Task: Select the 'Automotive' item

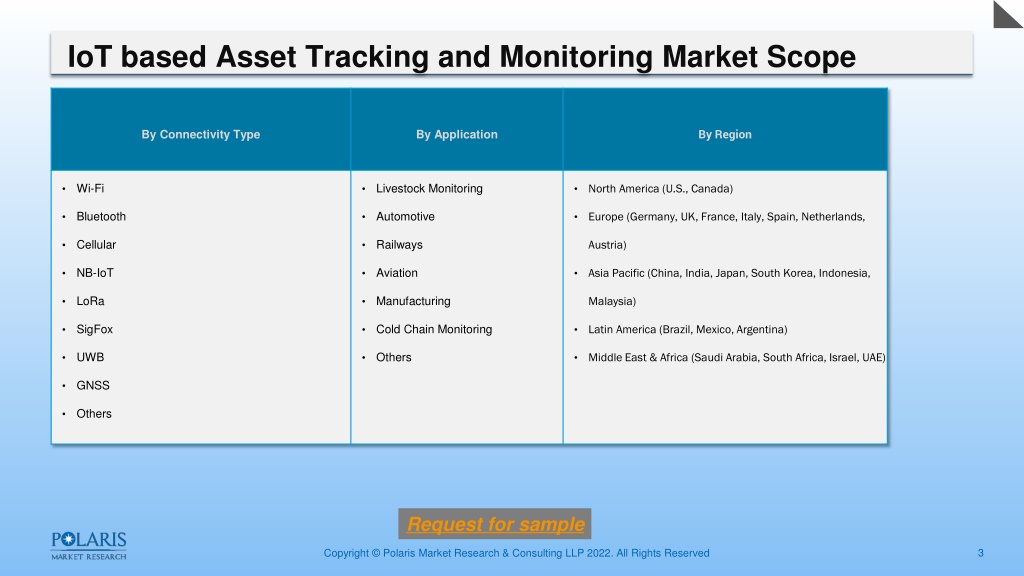Action: click(405, 216)
